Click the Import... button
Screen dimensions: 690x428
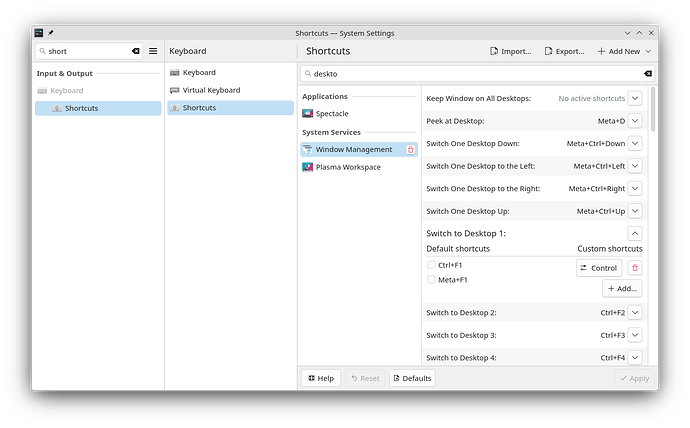511,51
